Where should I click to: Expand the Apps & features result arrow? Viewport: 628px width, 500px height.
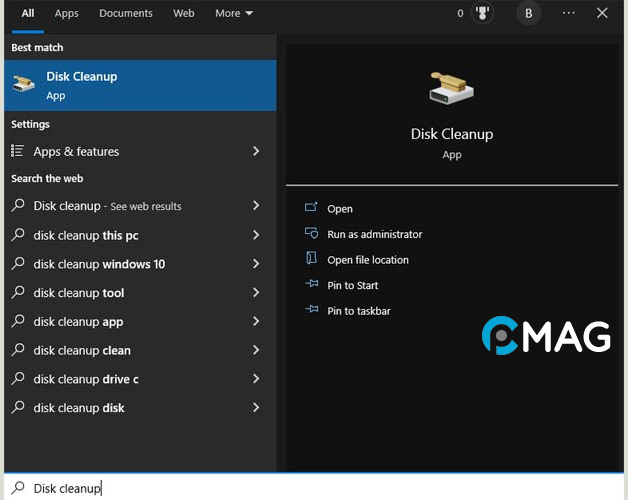(256, 151)
